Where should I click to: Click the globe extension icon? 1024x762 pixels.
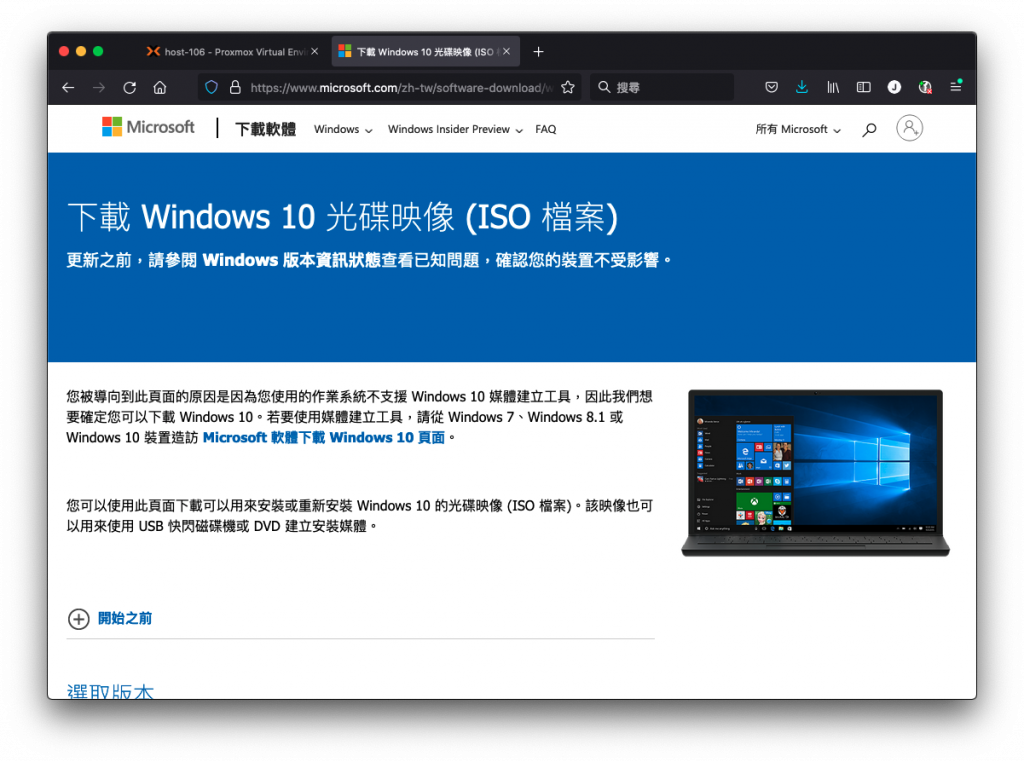[x=925, y=87]
